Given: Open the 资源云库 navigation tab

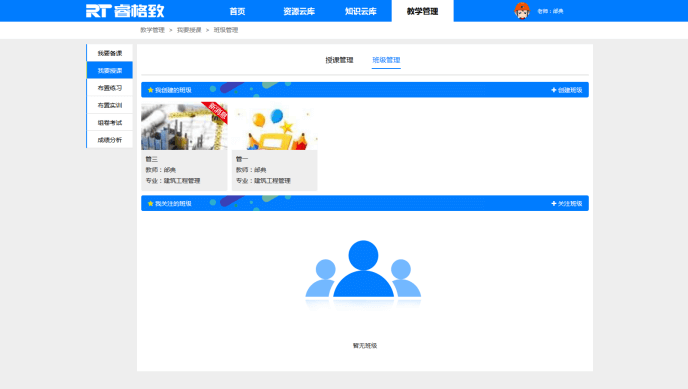Looking at the screenshot, I should pyautogui.click(x=299, y=11).
